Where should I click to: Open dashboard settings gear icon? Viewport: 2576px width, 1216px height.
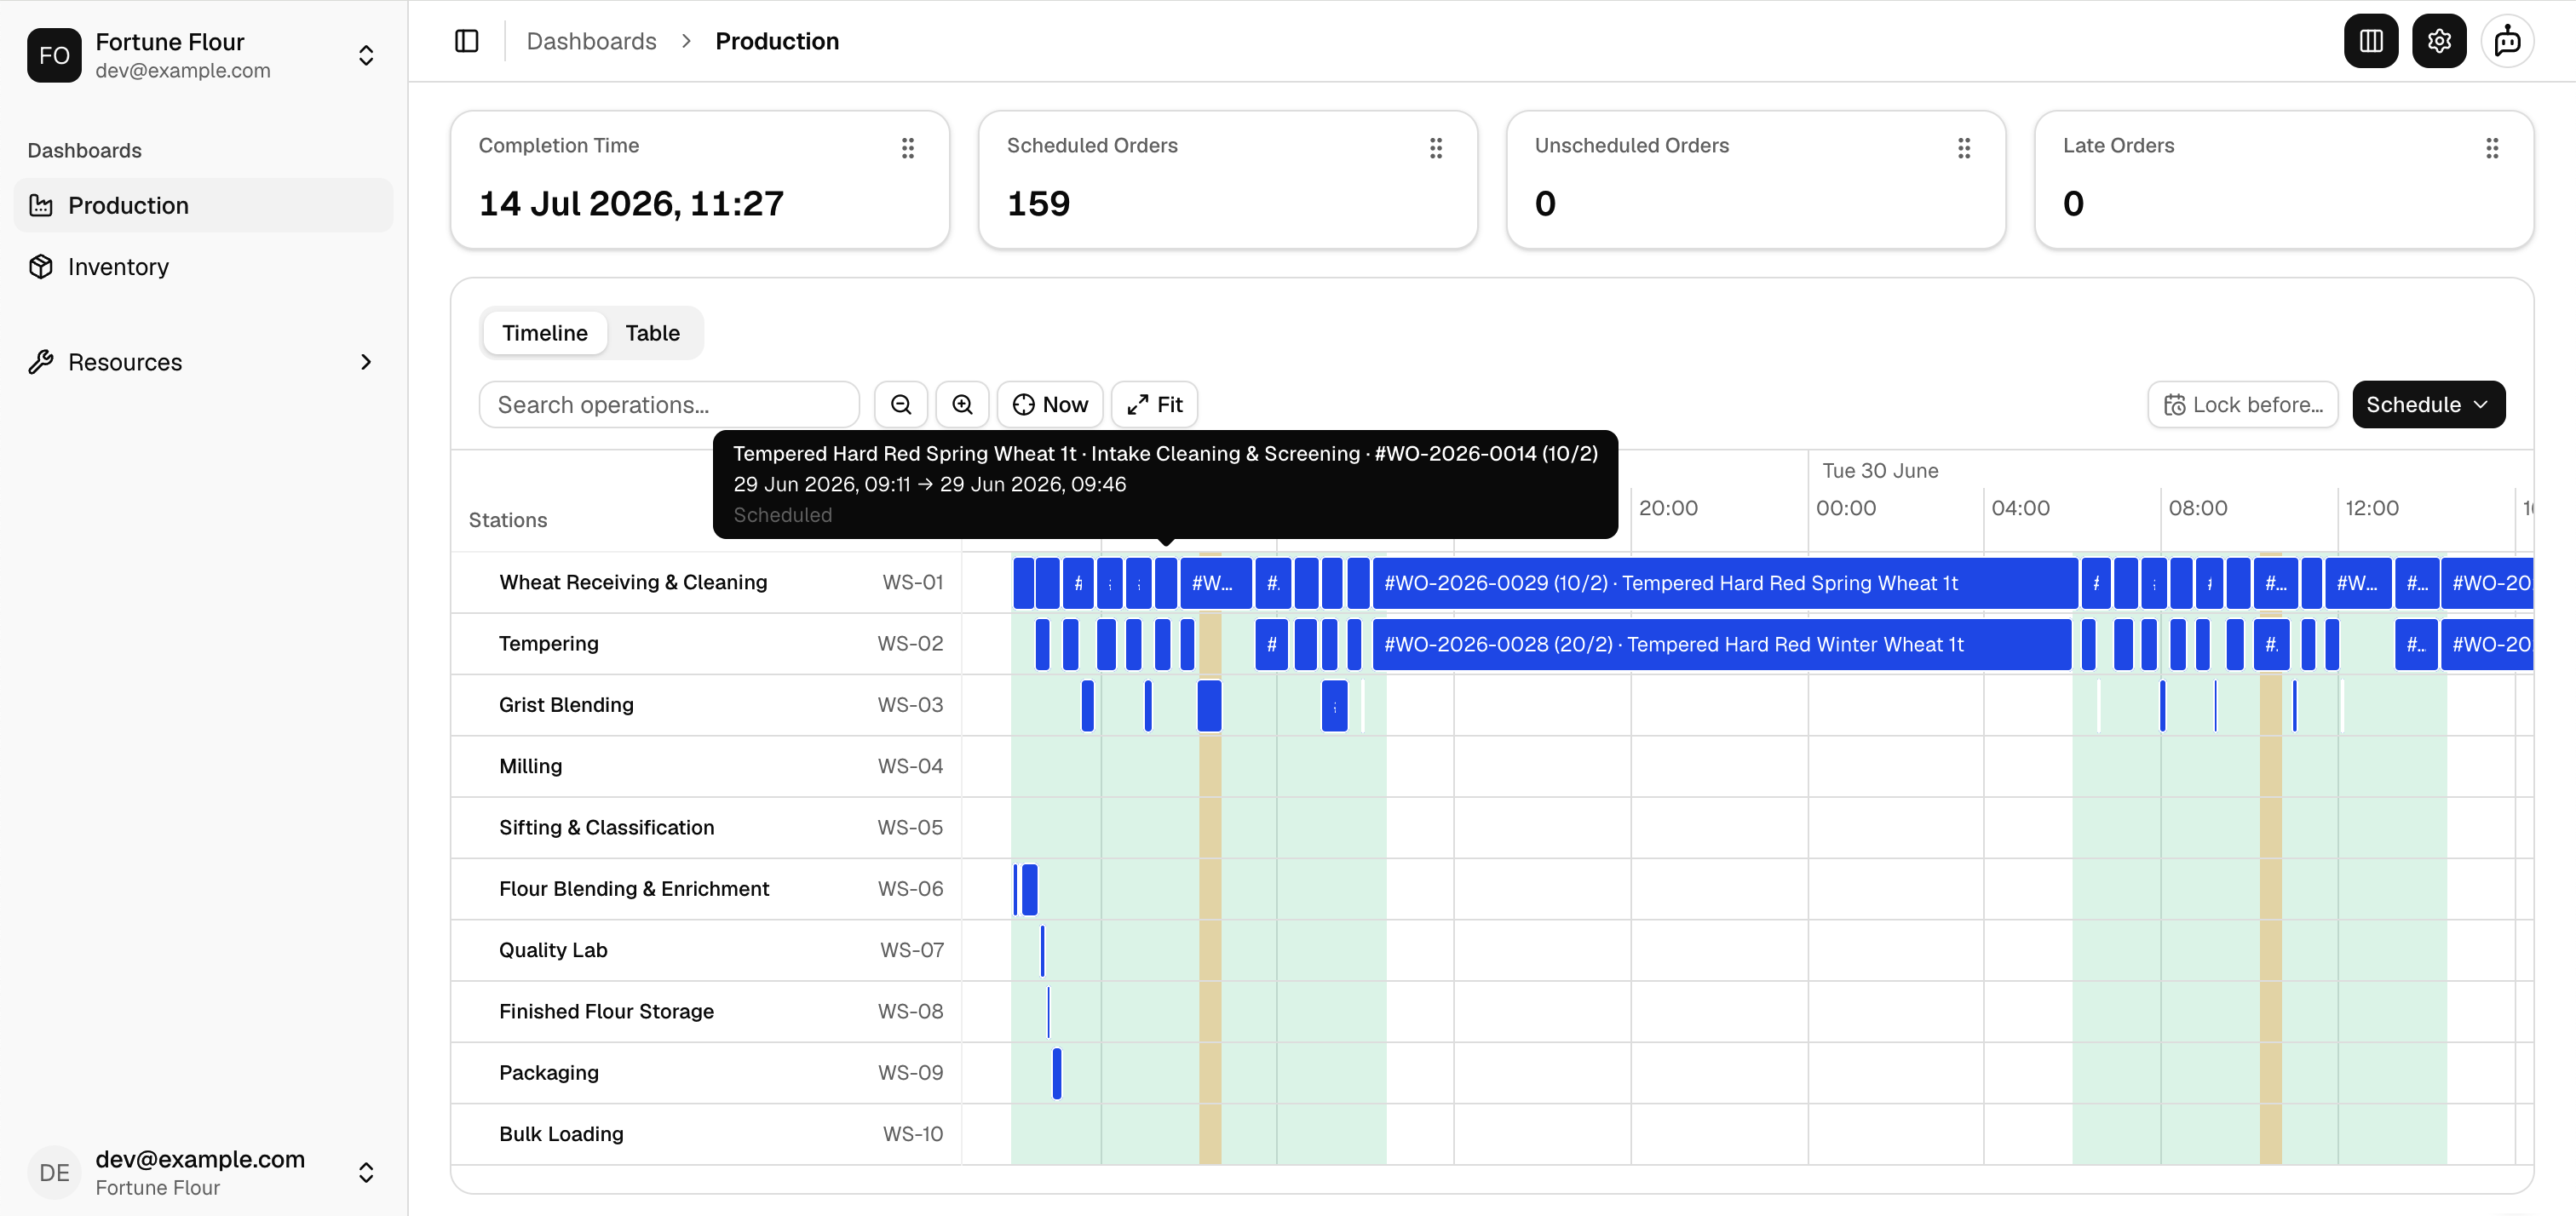(x=2439, y=41)
